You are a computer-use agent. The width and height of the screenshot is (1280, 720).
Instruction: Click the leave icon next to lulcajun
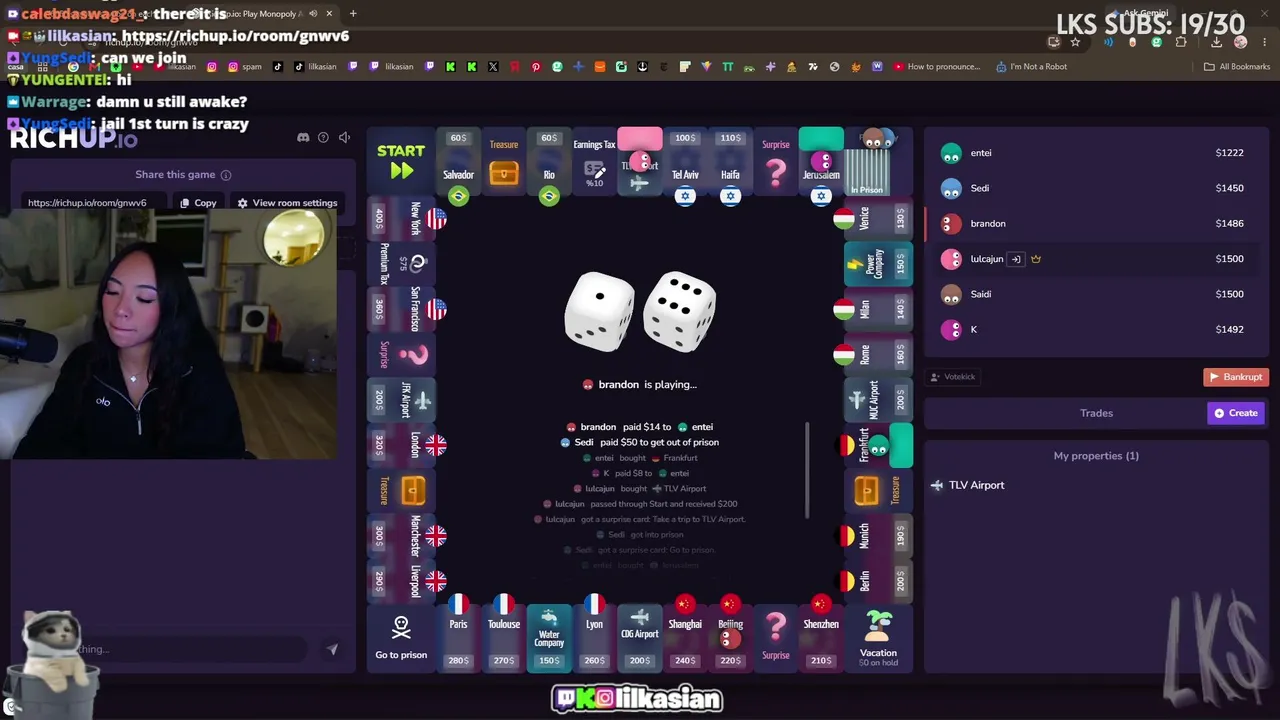tap(1016, 259)
